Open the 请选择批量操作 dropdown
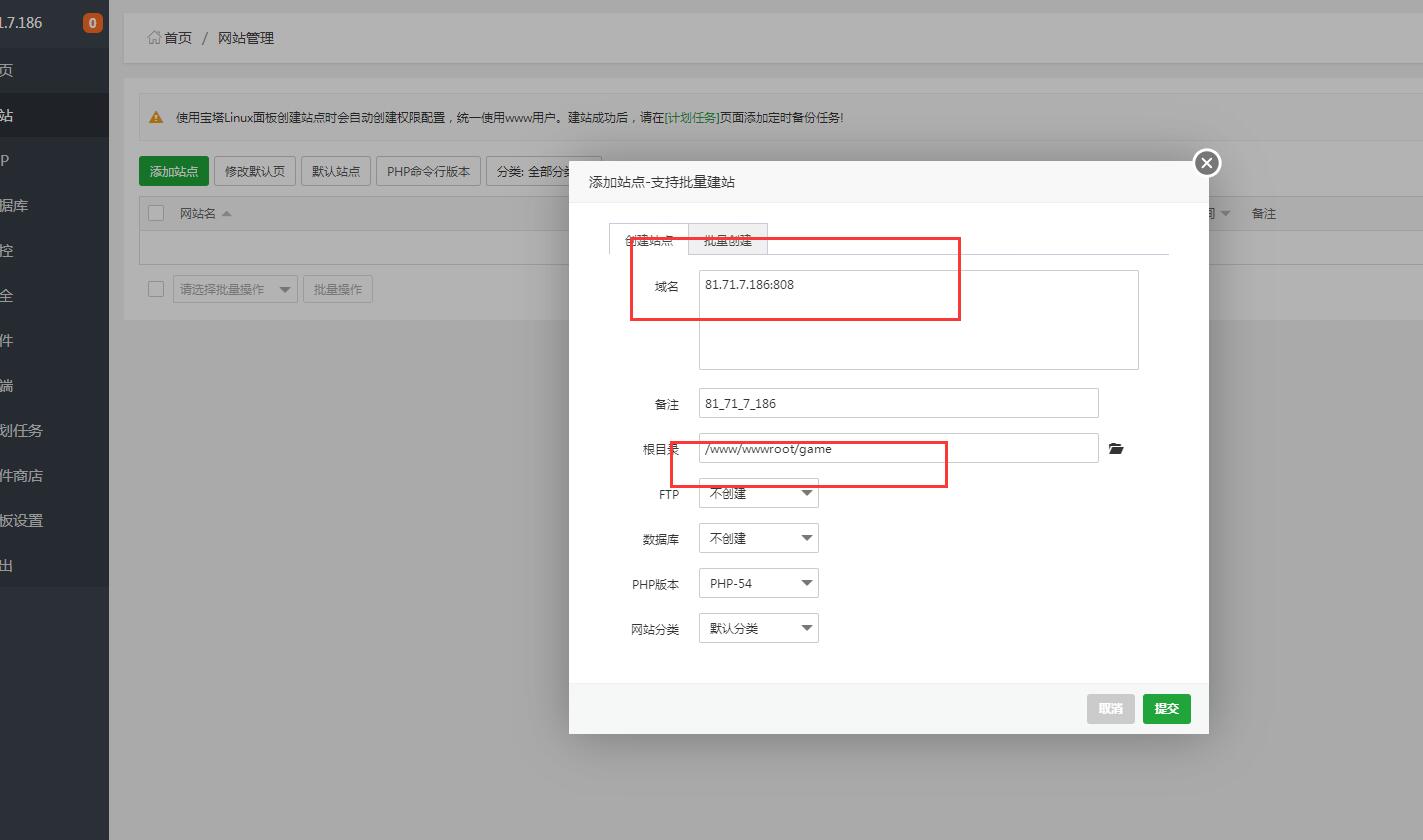Screen dimensions: 1423x840 pos(235,289)
